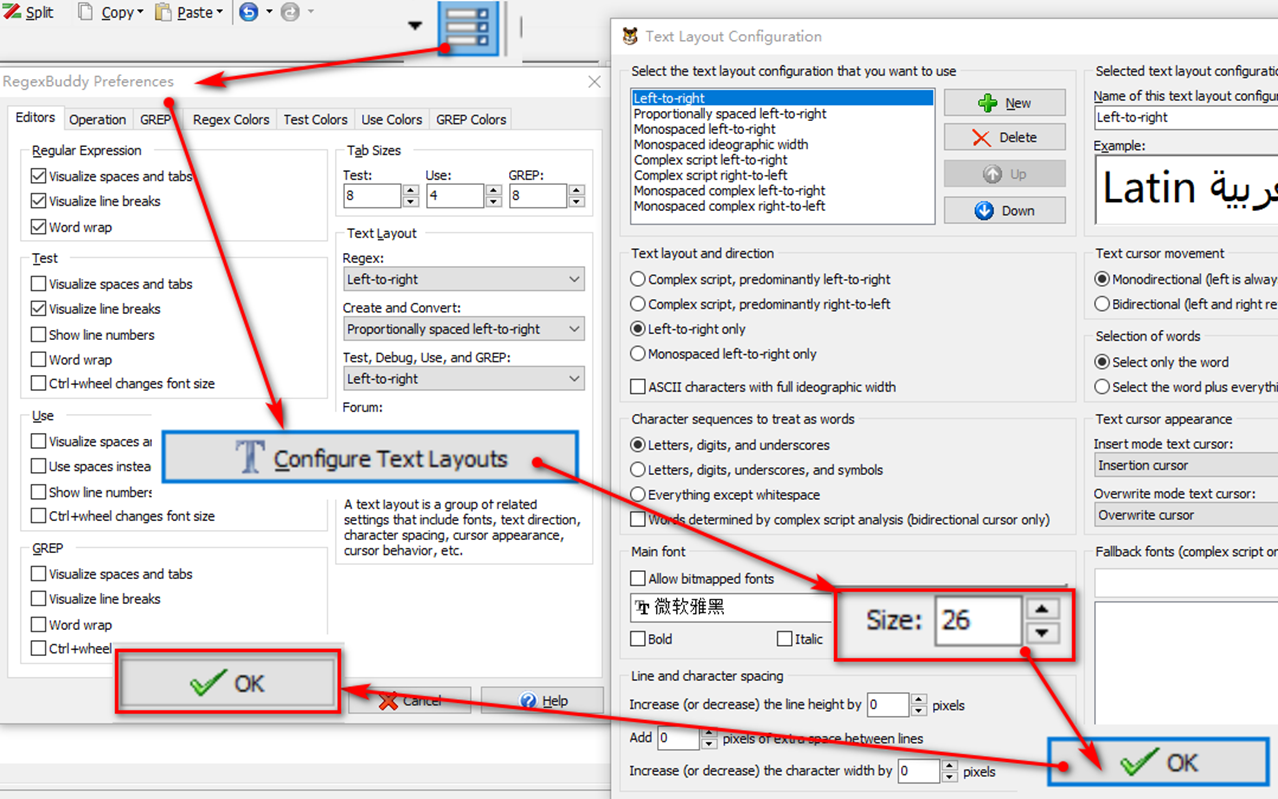The image size is (1278, 799).
Task: Enable Test Word wrap checkbox
Action: pyautogui.click(x=38, y=360)
